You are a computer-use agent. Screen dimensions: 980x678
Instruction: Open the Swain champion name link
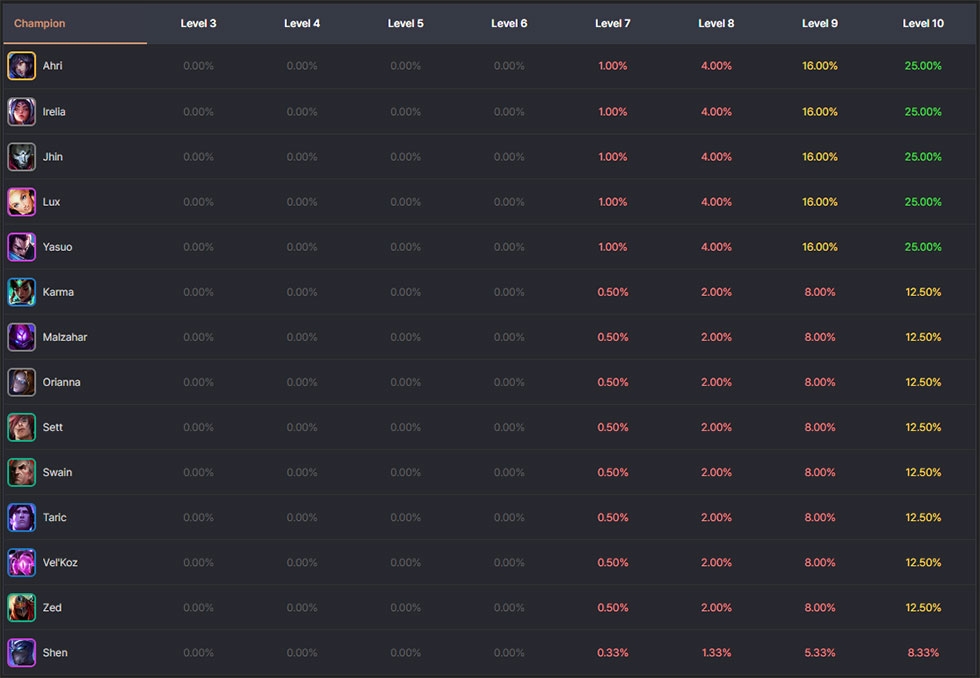(58, 472)
